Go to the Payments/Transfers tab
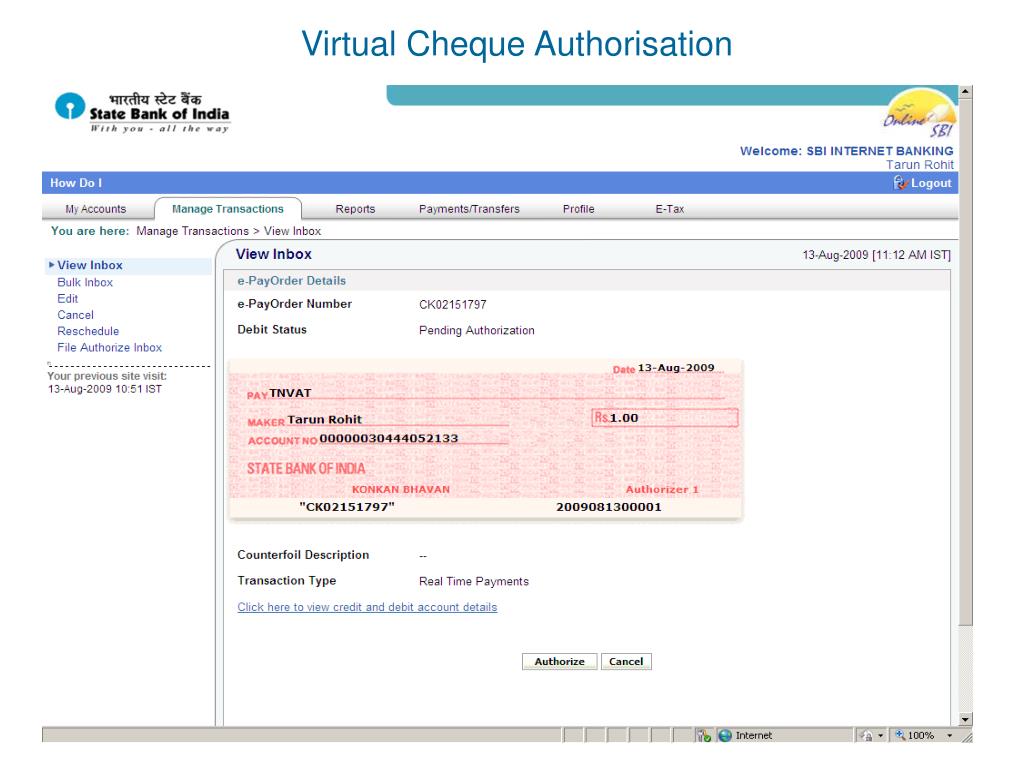 coord(469,209)
